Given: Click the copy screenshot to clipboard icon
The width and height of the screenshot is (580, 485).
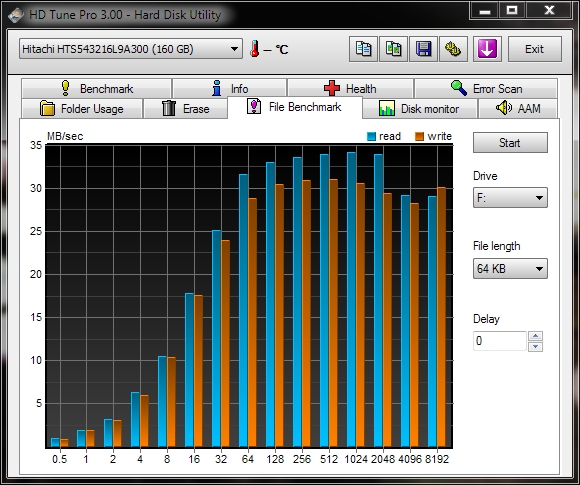Looking at the screenshot, I should click(394, 49).
